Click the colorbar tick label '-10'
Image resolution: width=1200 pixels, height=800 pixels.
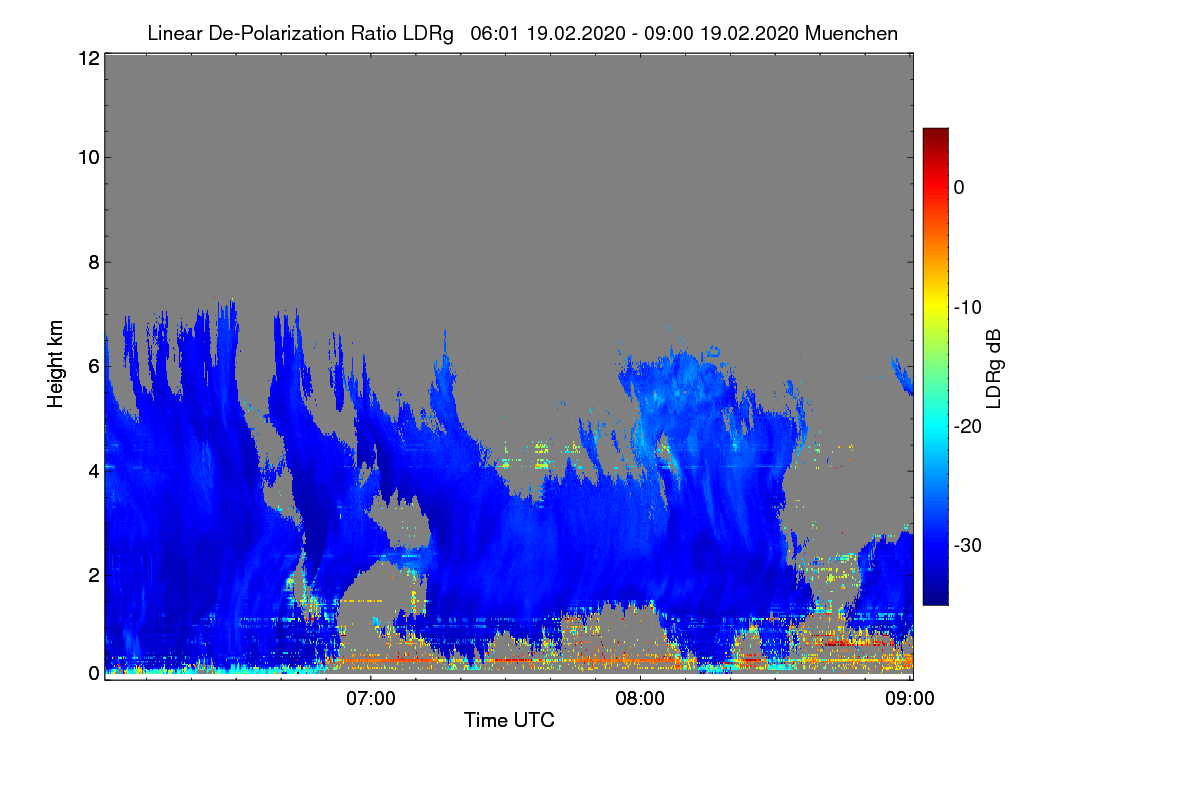point(968,307)
